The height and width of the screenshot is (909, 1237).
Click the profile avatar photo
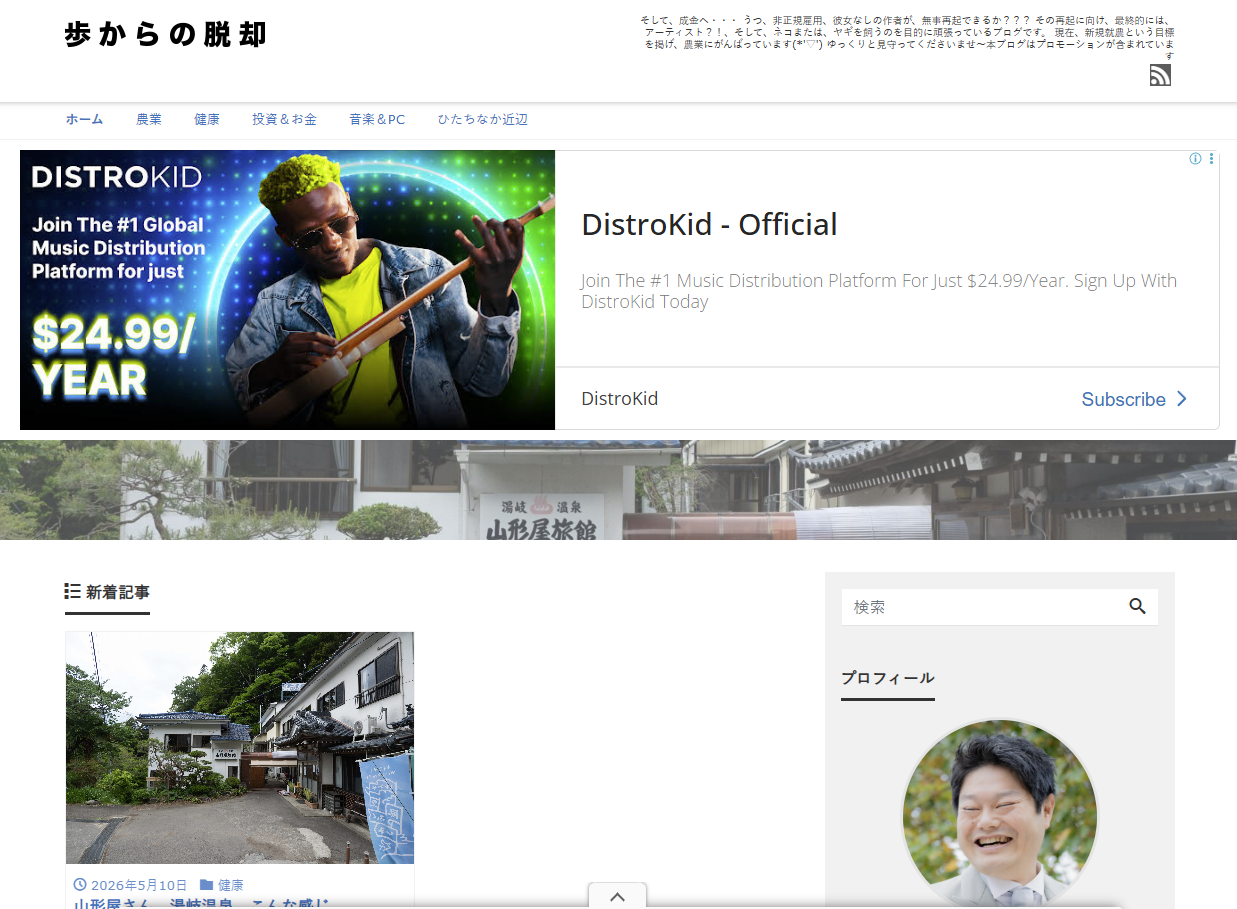click(1000, 814)
